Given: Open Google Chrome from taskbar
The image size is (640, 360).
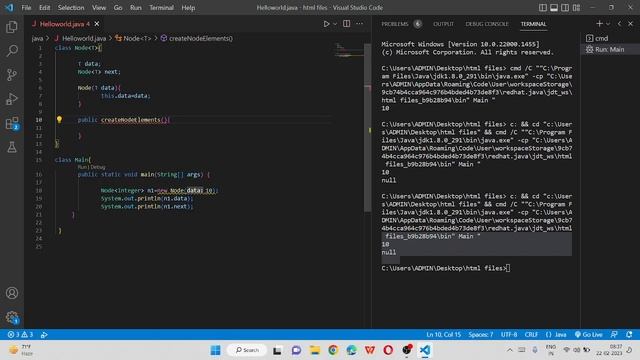Looking at the screenshot, I should 333,350.
